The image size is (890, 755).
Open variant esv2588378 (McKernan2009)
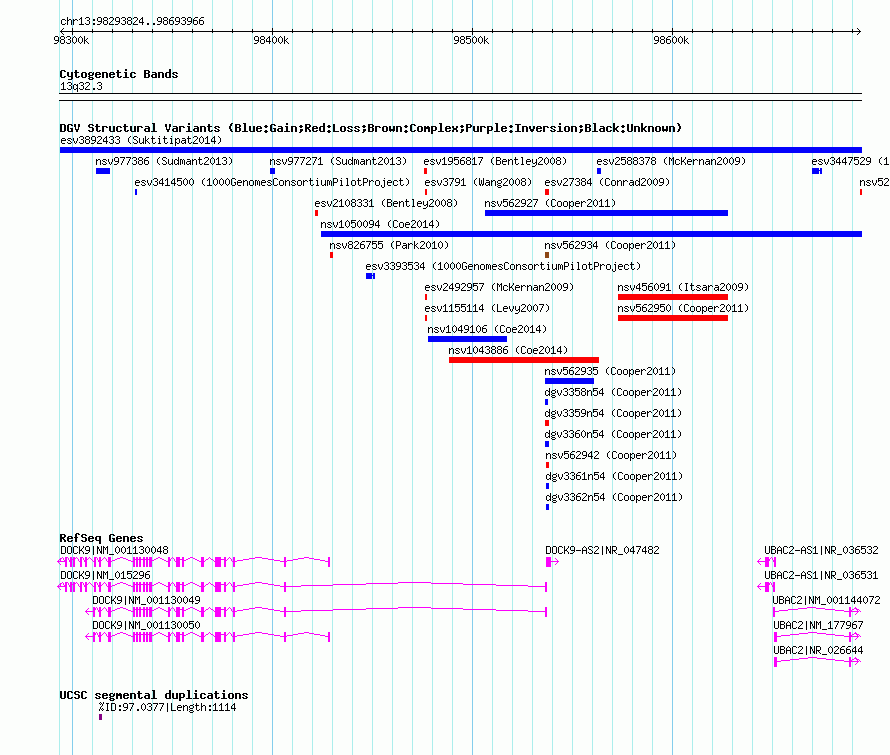[671, 161]
